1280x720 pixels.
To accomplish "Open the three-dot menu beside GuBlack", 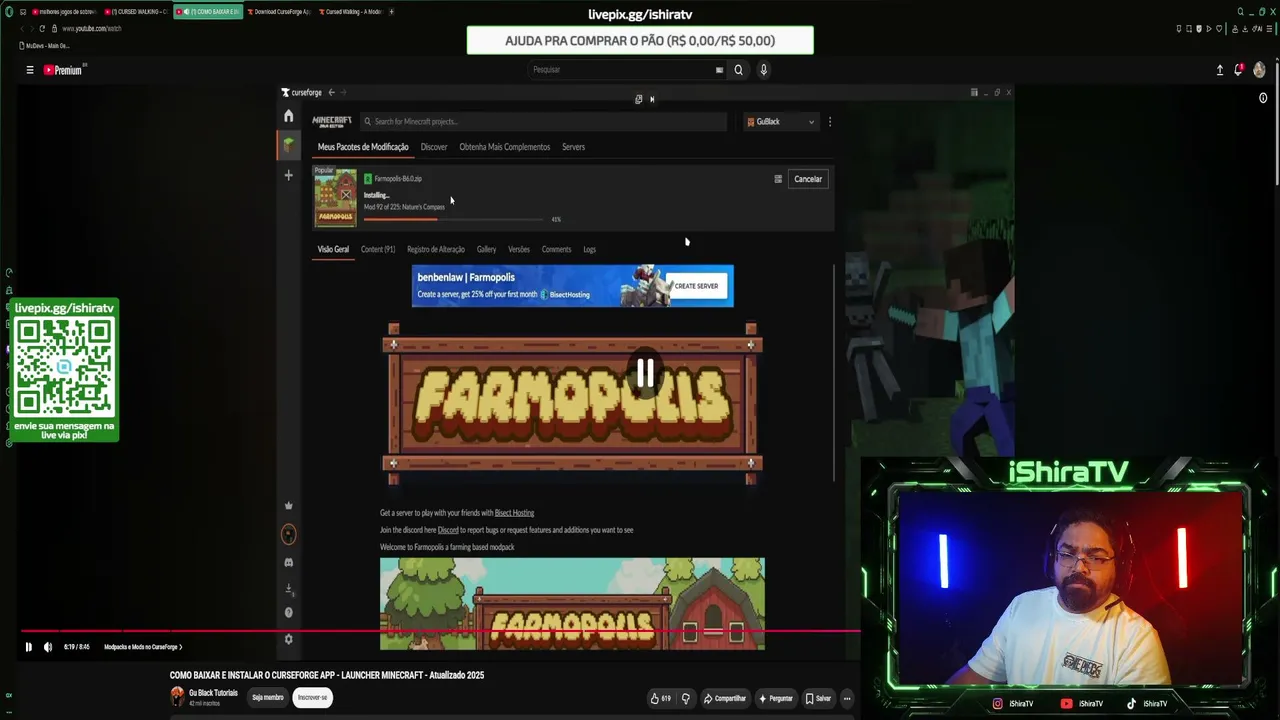I will (829, 122).
